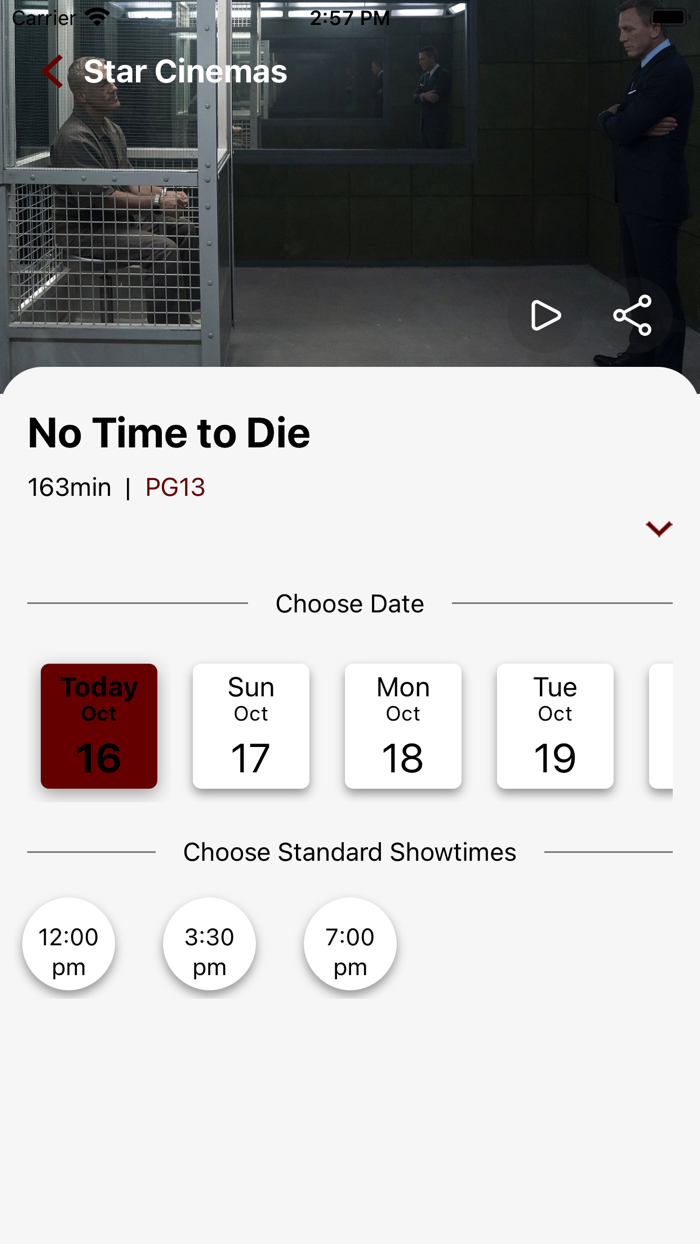Pick the 7:00 pm showtime

(x=350, y=943)
